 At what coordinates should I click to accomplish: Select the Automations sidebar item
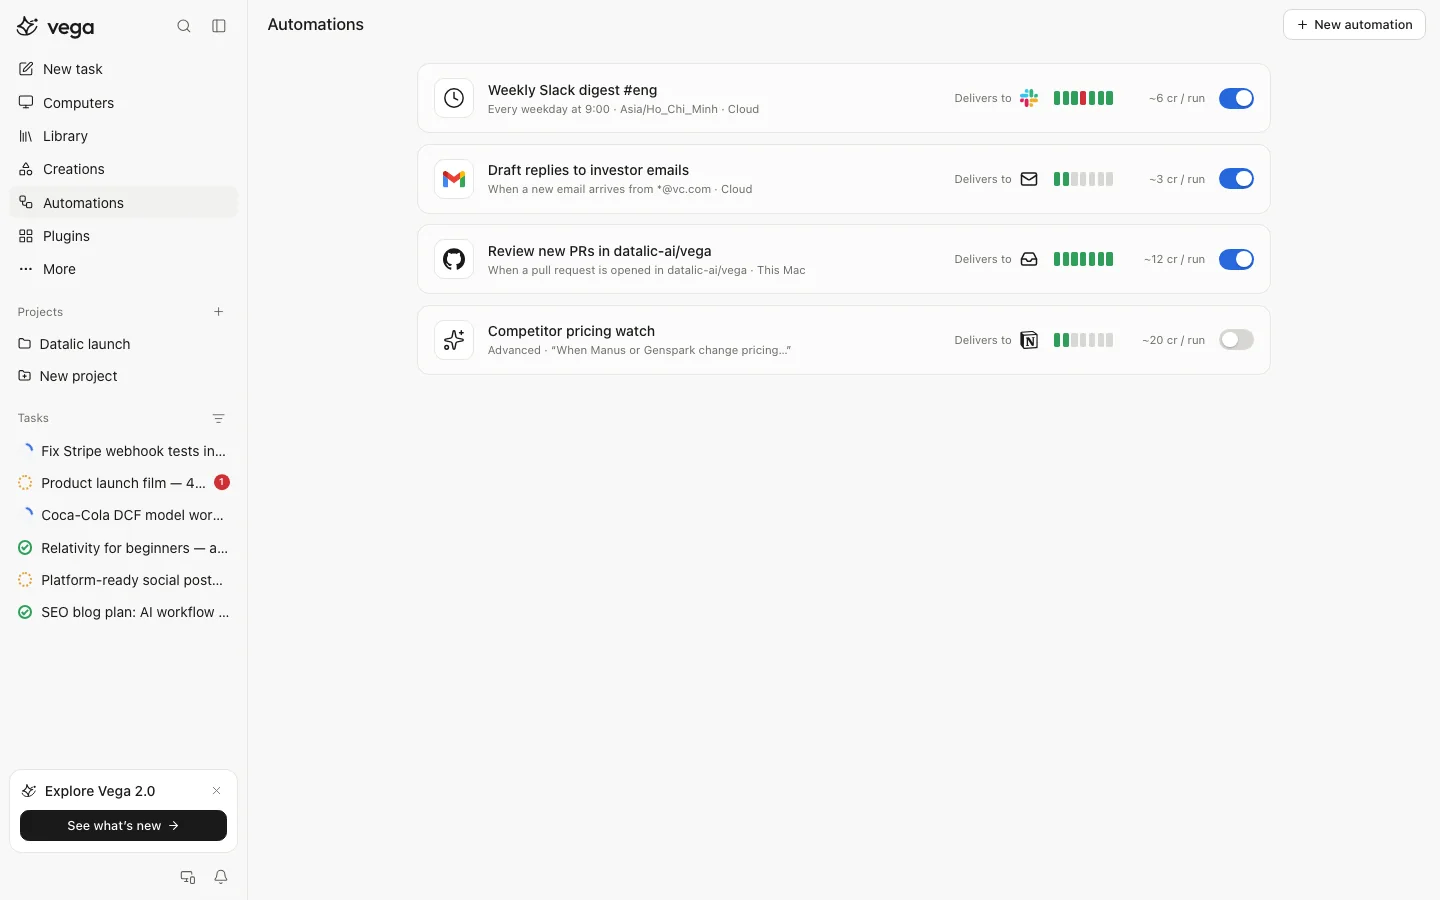(124, 203)
